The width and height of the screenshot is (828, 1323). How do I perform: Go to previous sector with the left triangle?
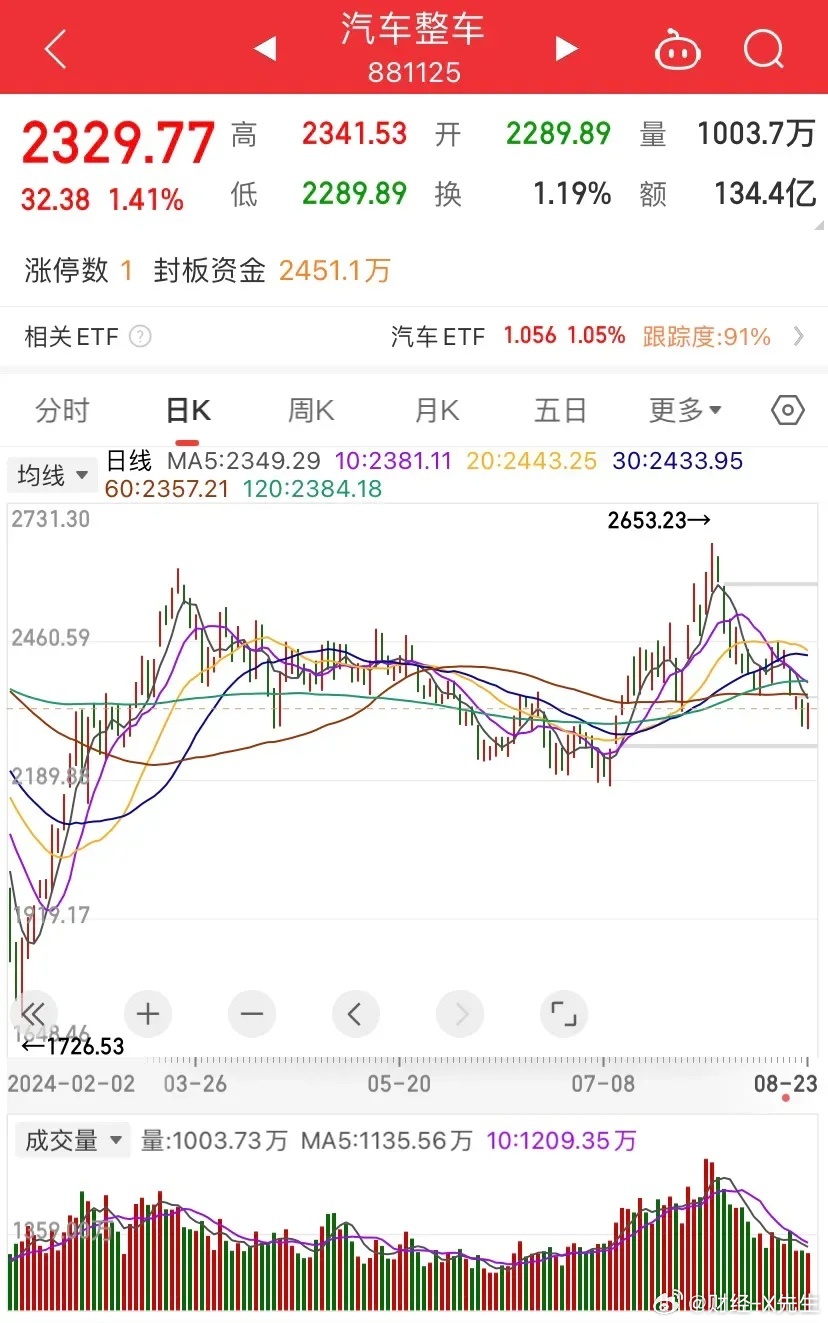265,49
